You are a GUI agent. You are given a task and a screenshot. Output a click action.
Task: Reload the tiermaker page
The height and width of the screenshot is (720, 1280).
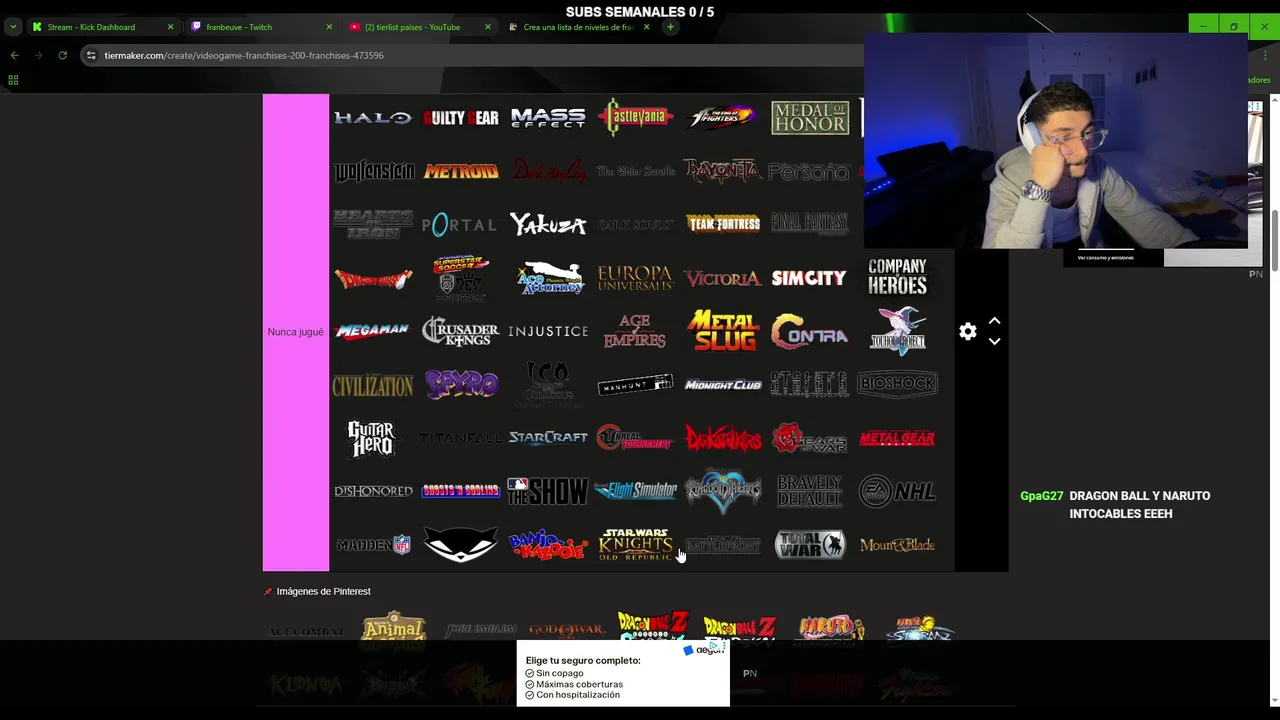tap(62, 55)
